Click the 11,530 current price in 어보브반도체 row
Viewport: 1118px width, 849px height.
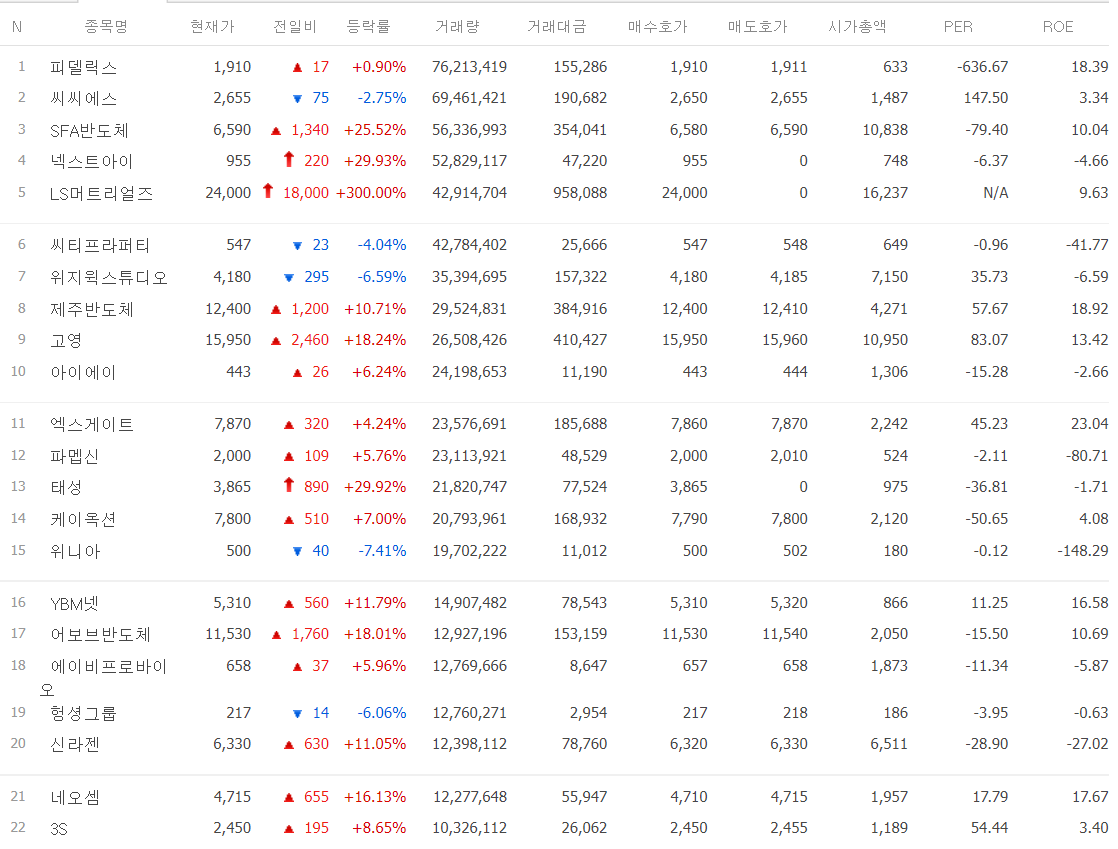coord(228,634)
